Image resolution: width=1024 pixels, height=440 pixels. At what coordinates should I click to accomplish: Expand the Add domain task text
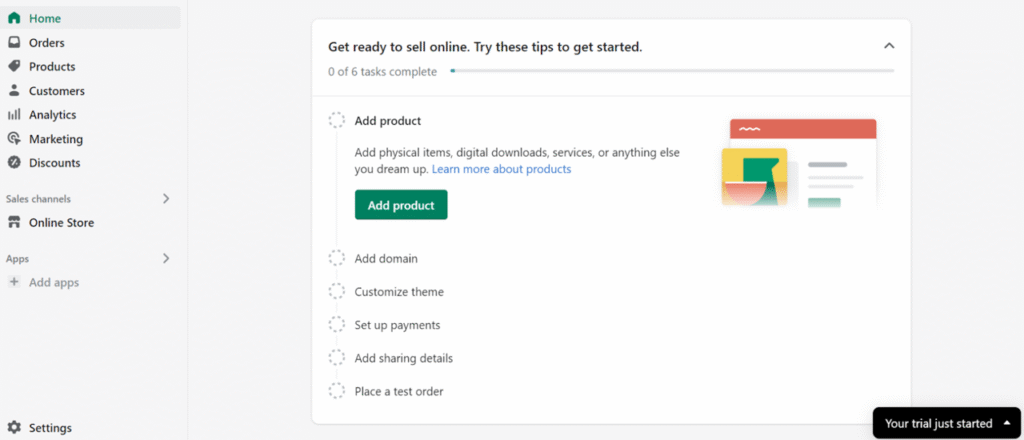point(386,259)
